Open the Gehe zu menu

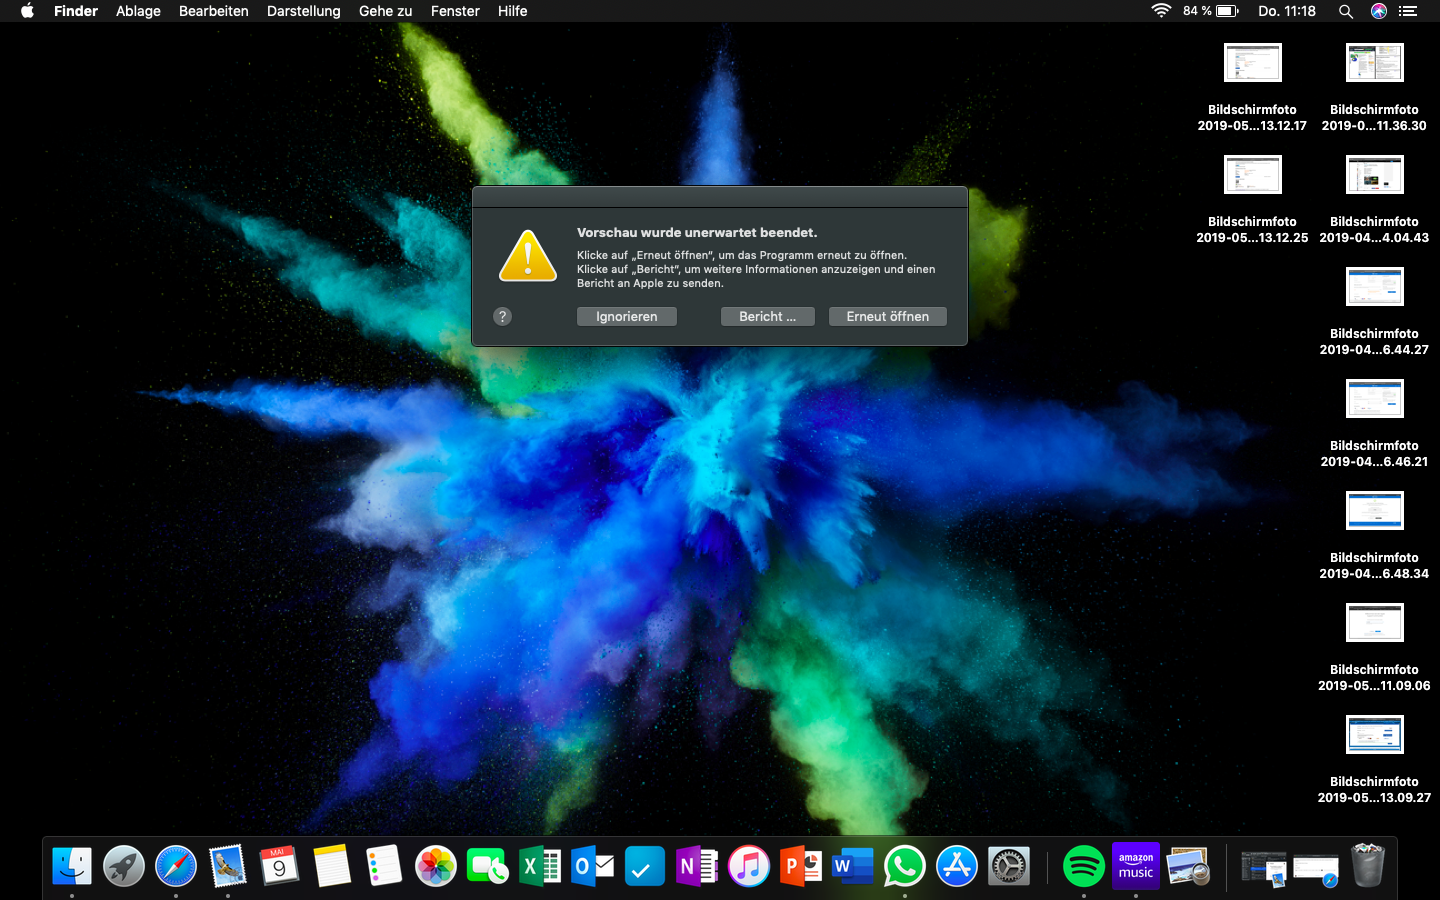[385, 11]
